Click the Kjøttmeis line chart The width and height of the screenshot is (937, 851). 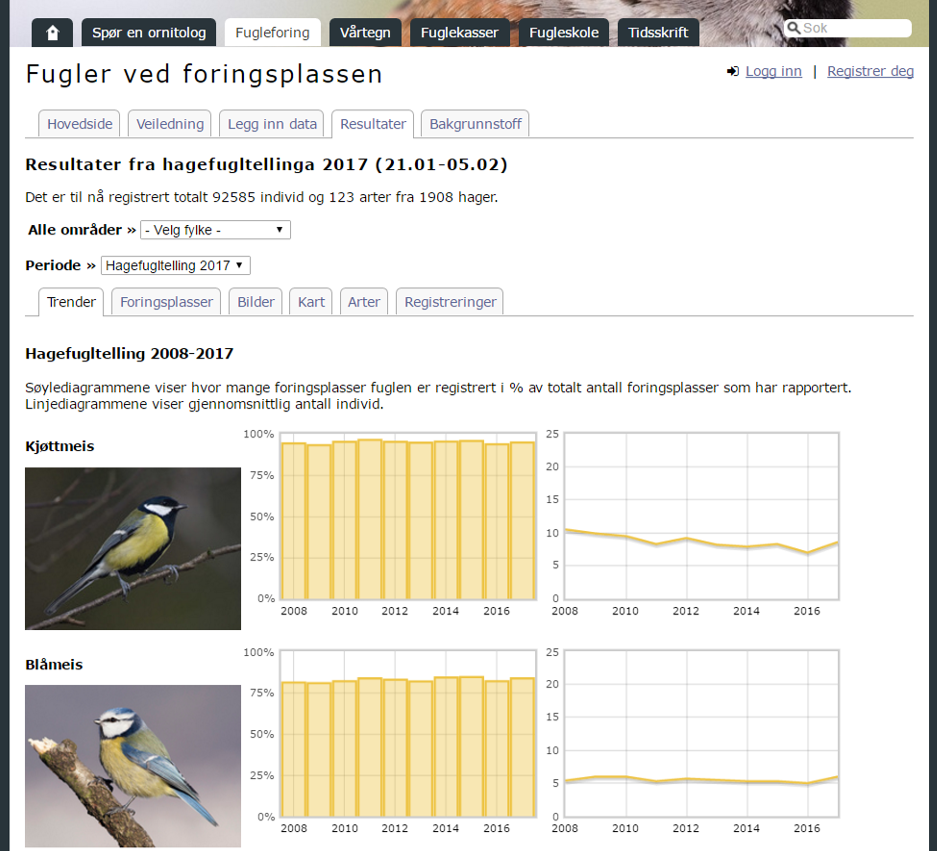(x=702, y=516)
